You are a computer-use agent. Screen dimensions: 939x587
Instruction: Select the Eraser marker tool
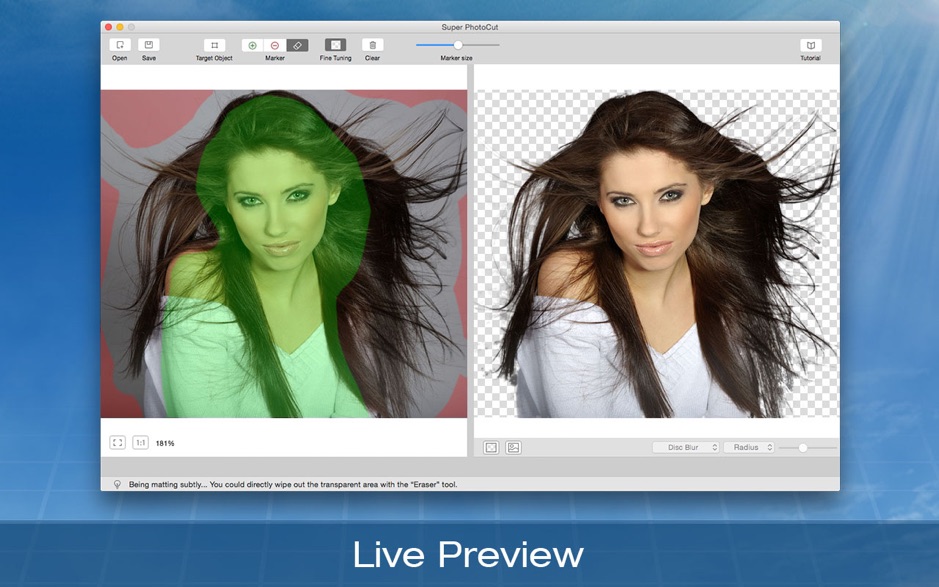296,45
